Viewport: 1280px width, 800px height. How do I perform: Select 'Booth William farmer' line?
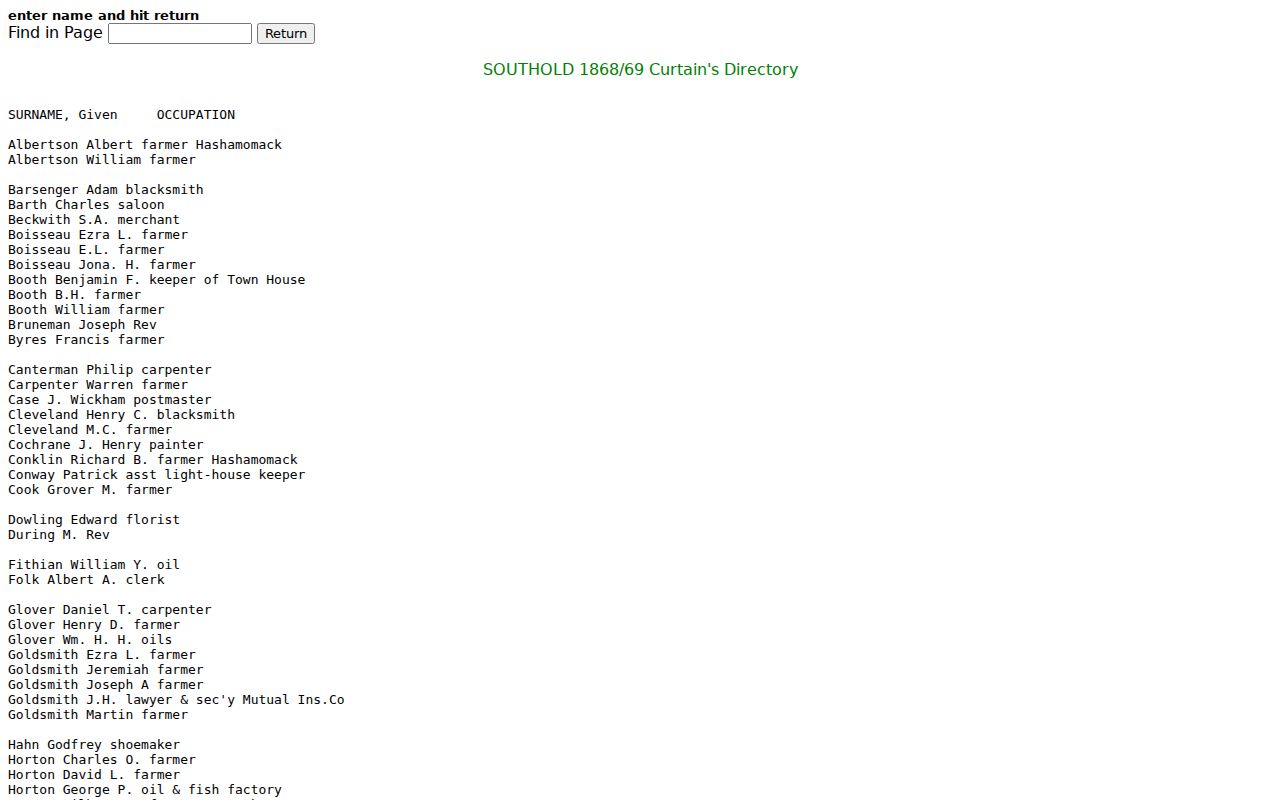click(x=86, y=310)
